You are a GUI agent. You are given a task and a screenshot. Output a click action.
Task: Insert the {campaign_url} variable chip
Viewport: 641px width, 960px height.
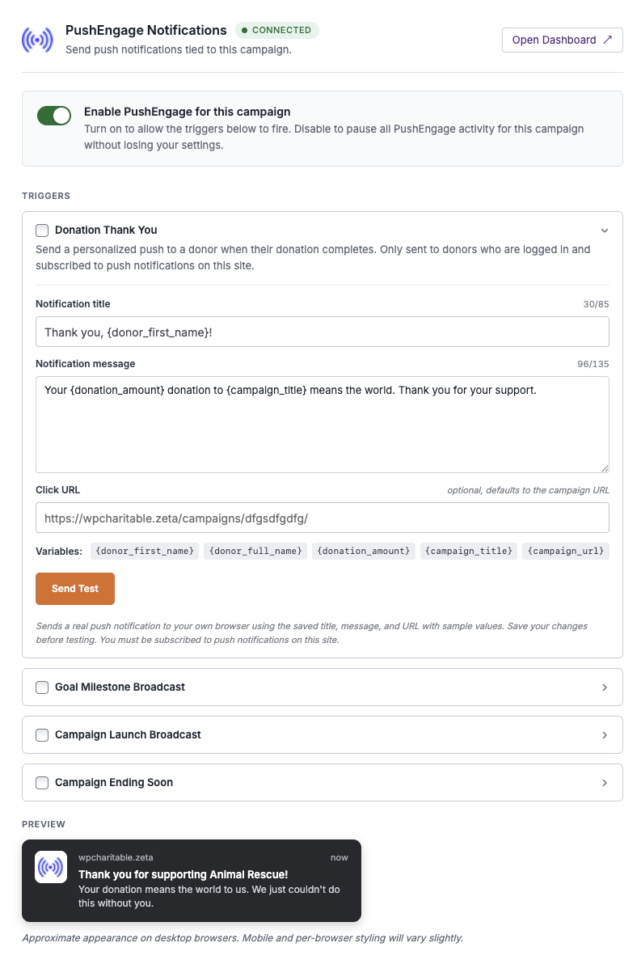pos(566,551)
